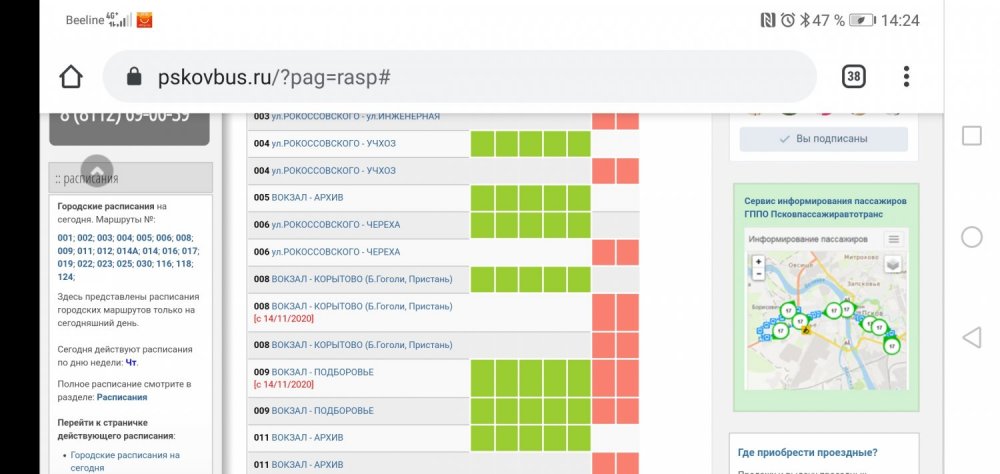Click first green square in 009 row dated 14/11/2020
The width and height of the screenshot is (1000, 474).
482,378
